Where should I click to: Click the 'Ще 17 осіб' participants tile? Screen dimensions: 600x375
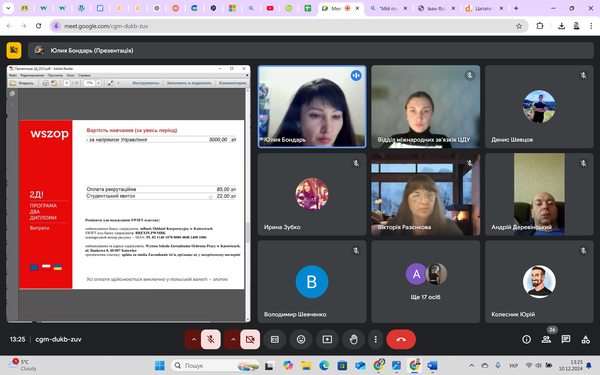point(426,282)
